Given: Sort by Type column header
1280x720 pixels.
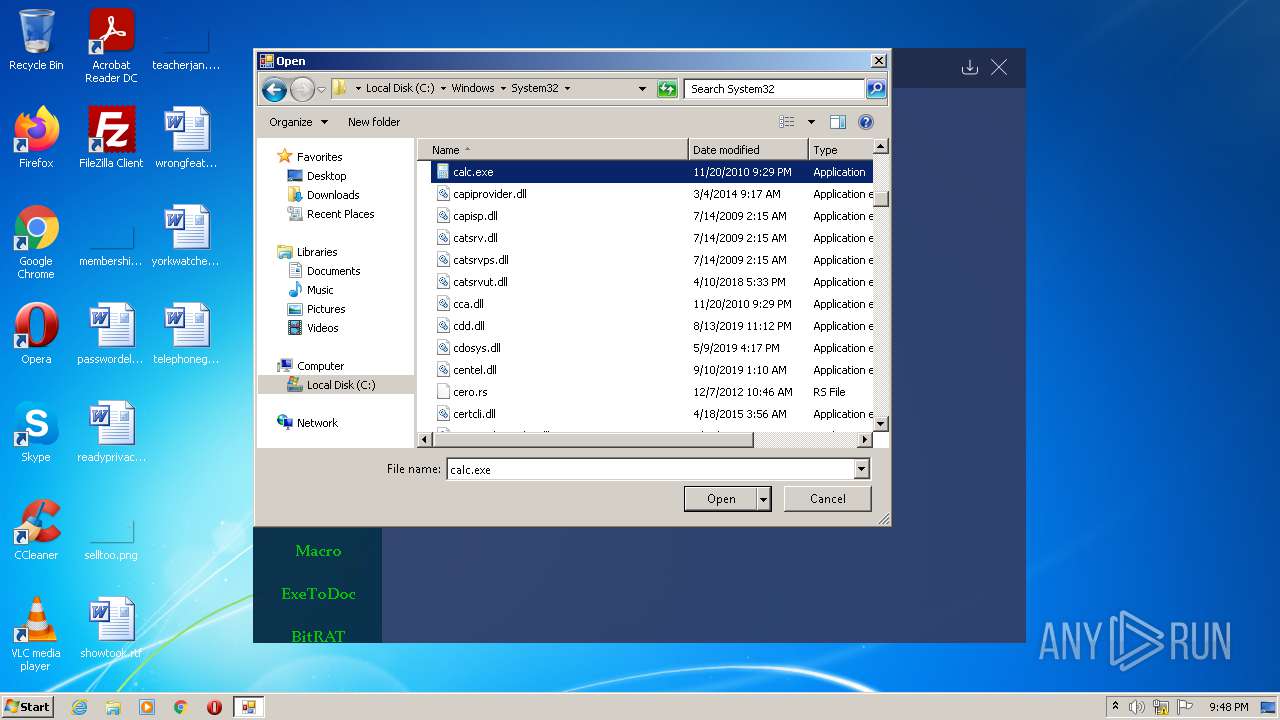Looking at the screenshot, I should [840, 150].
